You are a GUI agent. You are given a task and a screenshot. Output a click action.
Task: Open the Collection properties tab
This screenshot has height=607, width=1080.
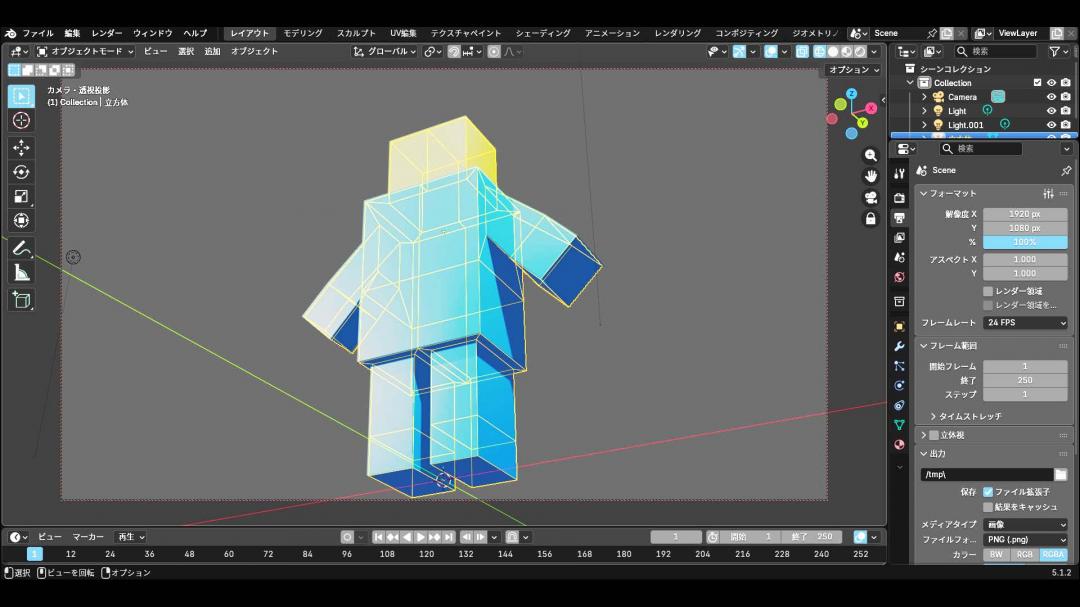pos(899,301)
